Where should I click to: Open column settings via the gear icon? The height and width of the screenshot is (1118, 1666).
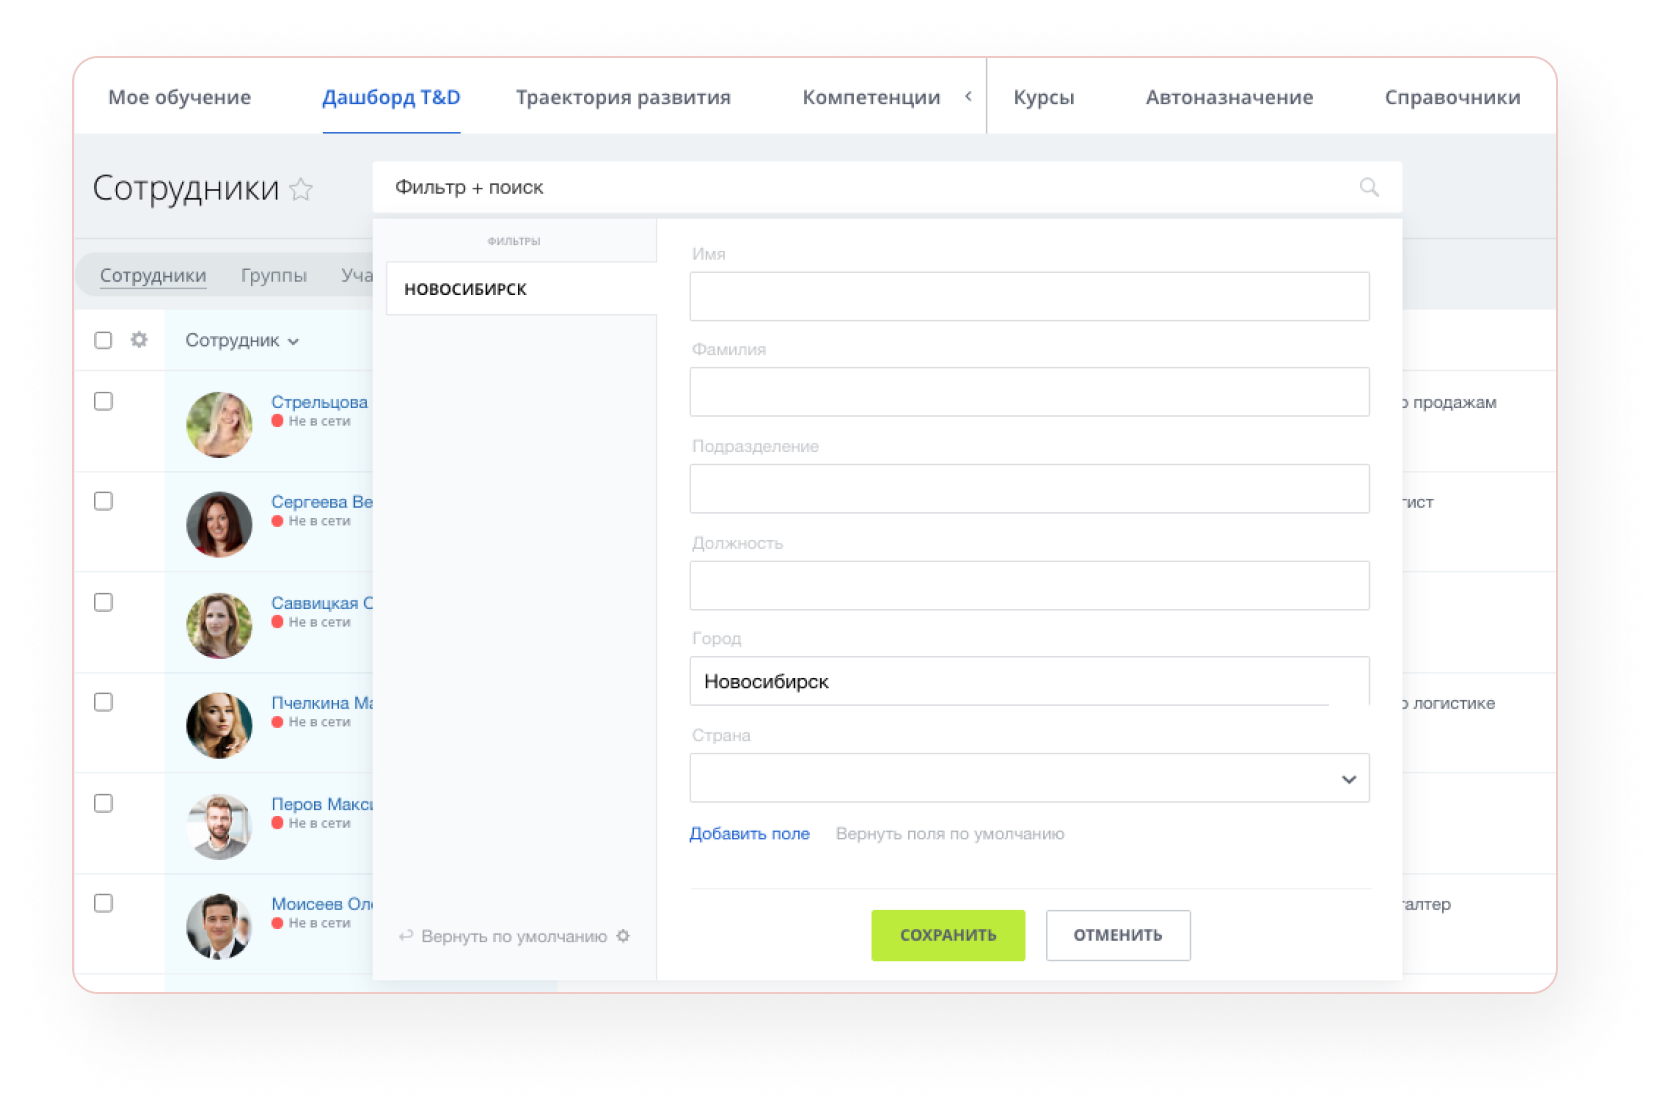pyautogui.click(x=139, y=340)
